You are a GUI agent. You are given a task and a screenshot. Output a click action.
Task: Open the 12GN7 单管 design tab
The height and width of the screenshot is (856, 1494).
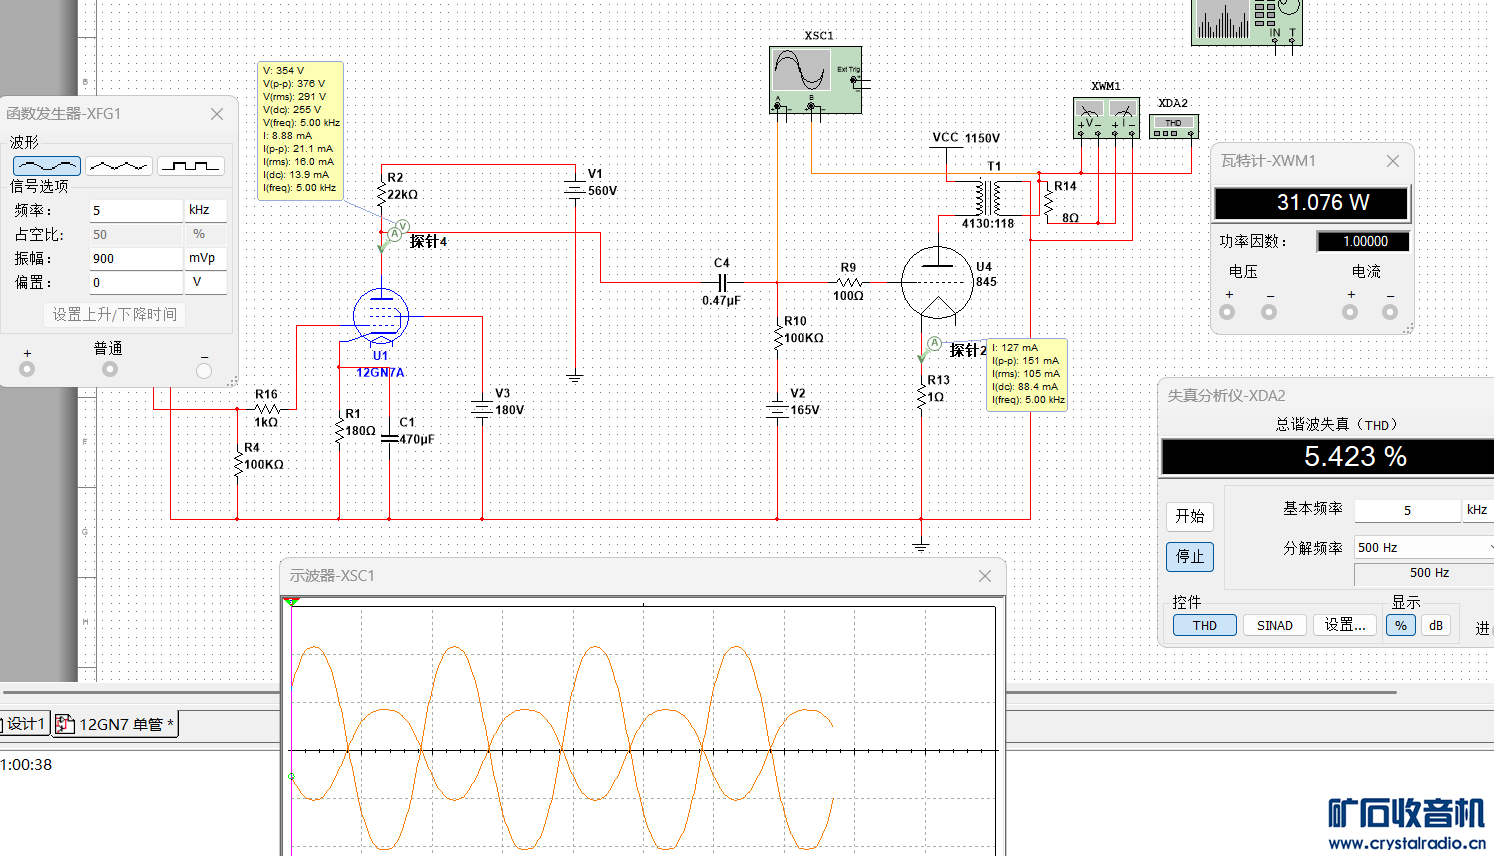tap(116, 724)
